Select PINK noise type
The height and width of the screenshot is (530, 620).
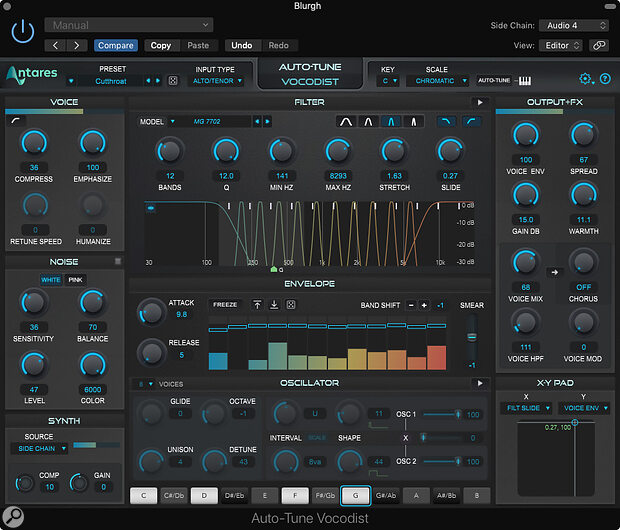click(75, 280)
